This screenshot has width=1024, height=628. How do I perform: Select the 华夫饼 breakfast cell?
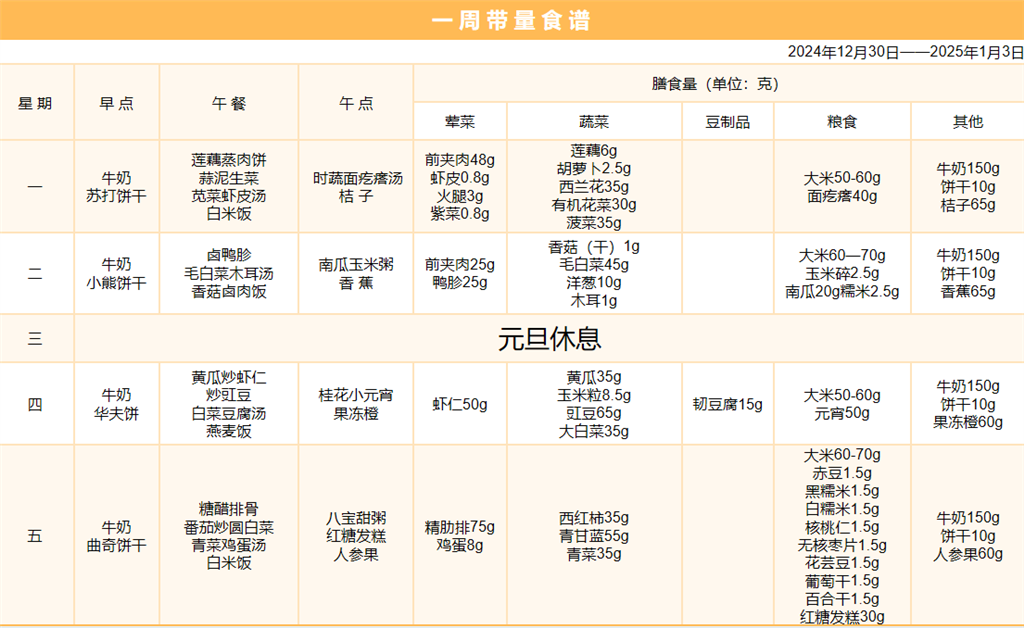[x=116, y=413]
